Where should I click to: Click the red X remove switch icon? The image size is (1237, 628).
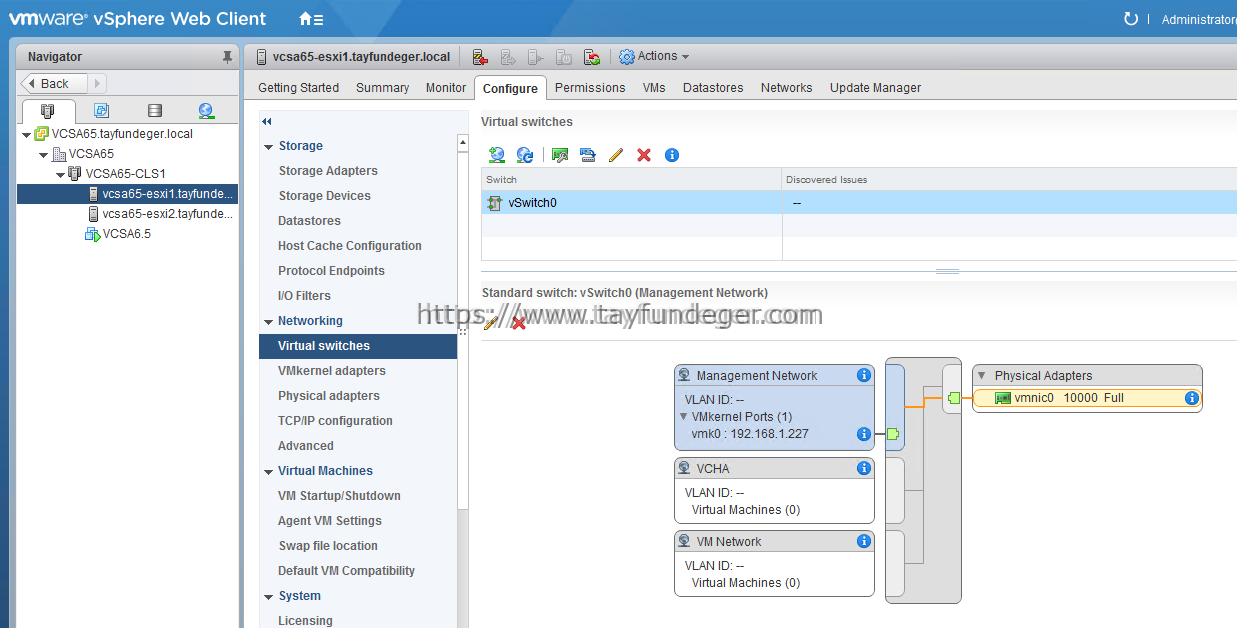pos(644,155)
